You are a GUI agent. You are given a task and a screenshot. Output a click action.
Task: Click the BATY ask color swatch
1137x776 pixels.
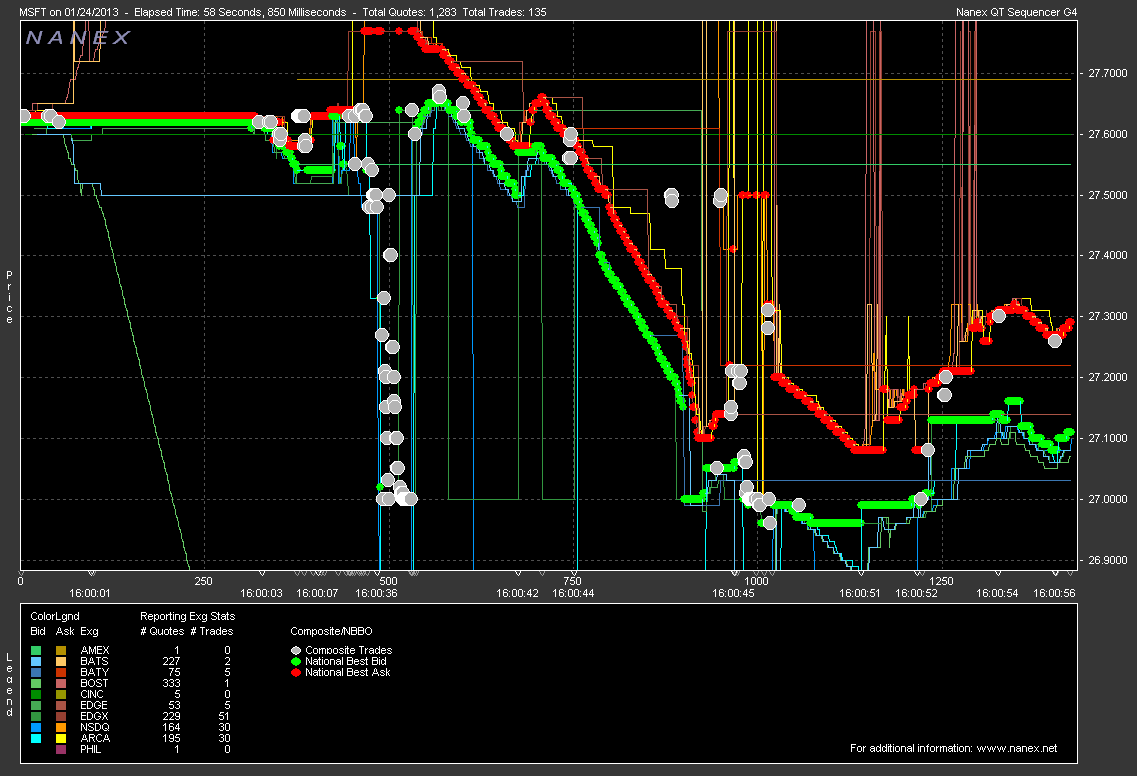point(61,672)
